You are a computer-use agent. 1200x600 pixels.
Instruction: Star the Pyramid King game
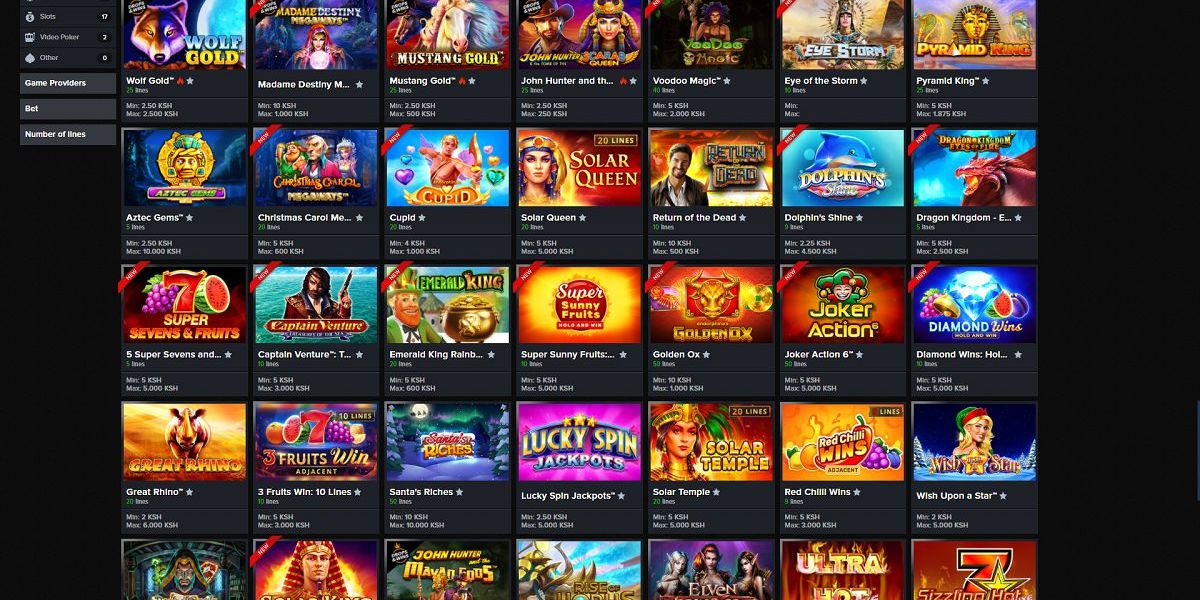[x=986, y=81]
